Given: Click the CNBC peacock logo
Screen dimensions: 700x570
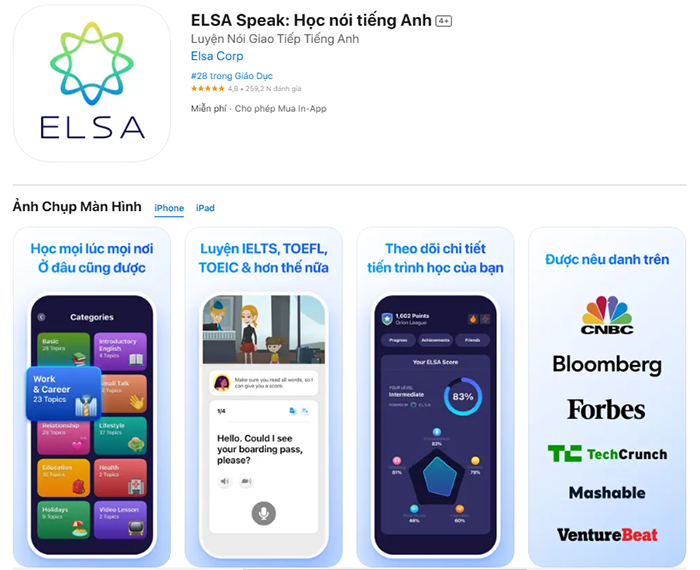Looking at the screenshot, I should (607, 315).
